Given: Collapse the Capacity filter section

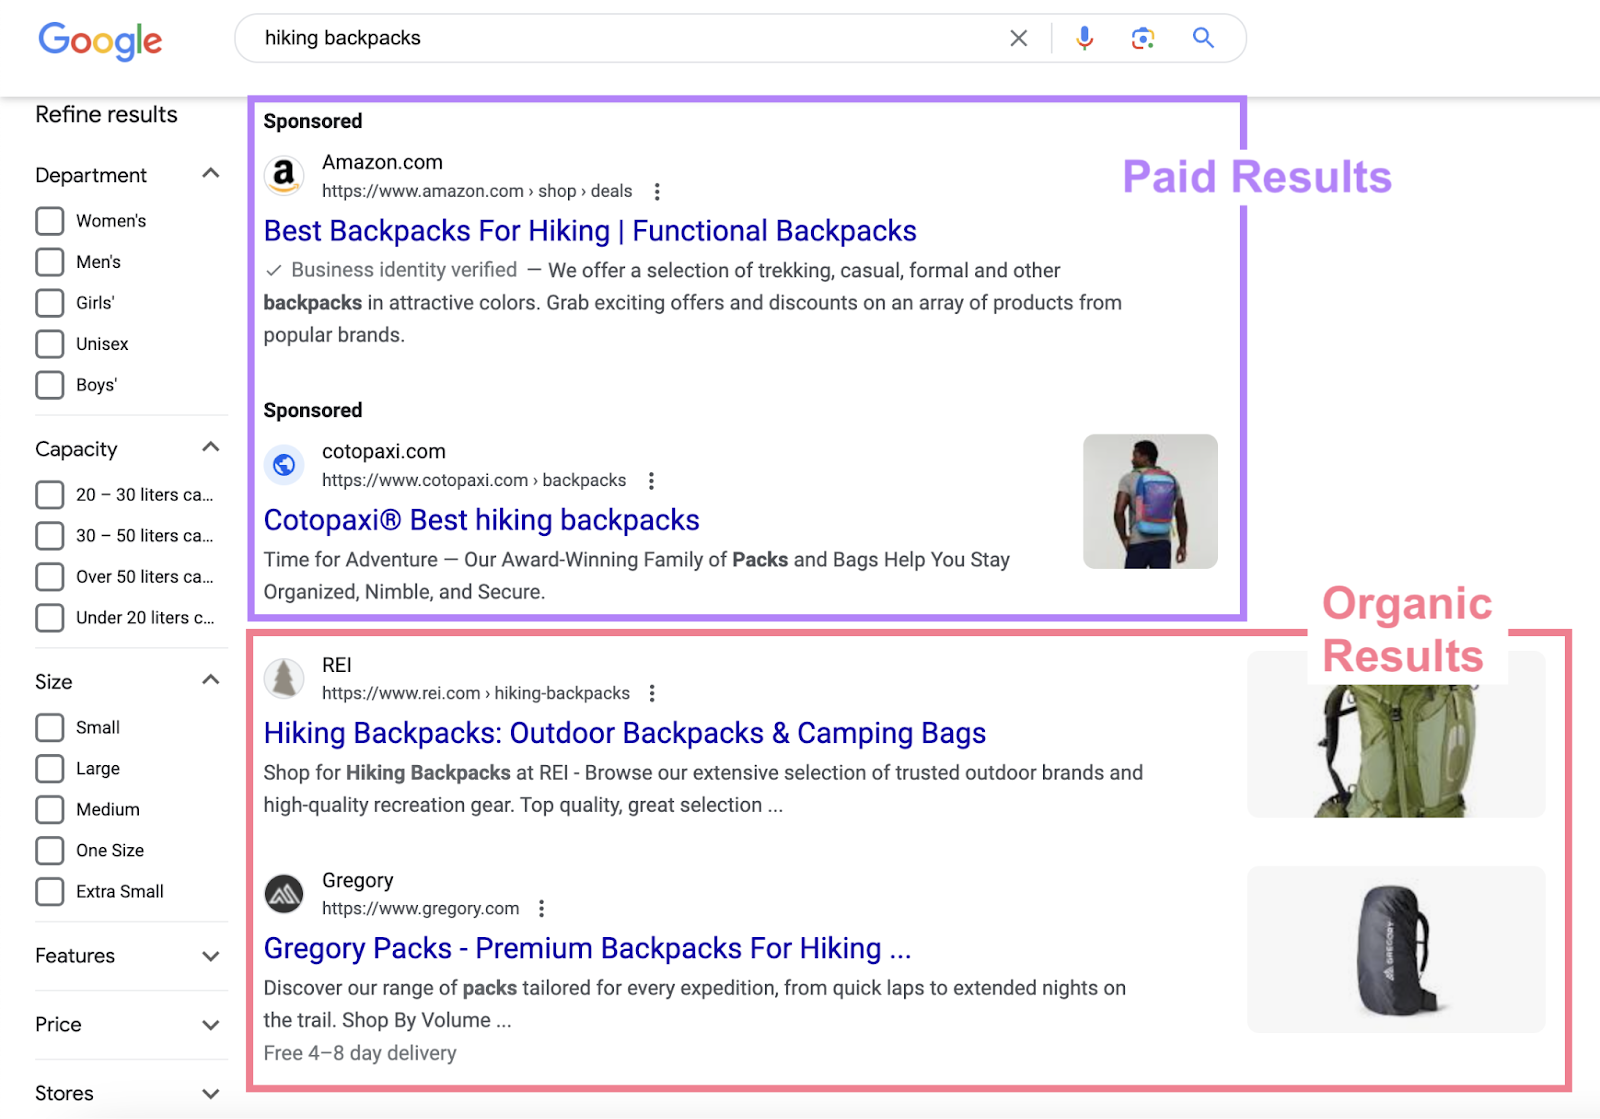Looking at the screenshot, I should point(210,447).
